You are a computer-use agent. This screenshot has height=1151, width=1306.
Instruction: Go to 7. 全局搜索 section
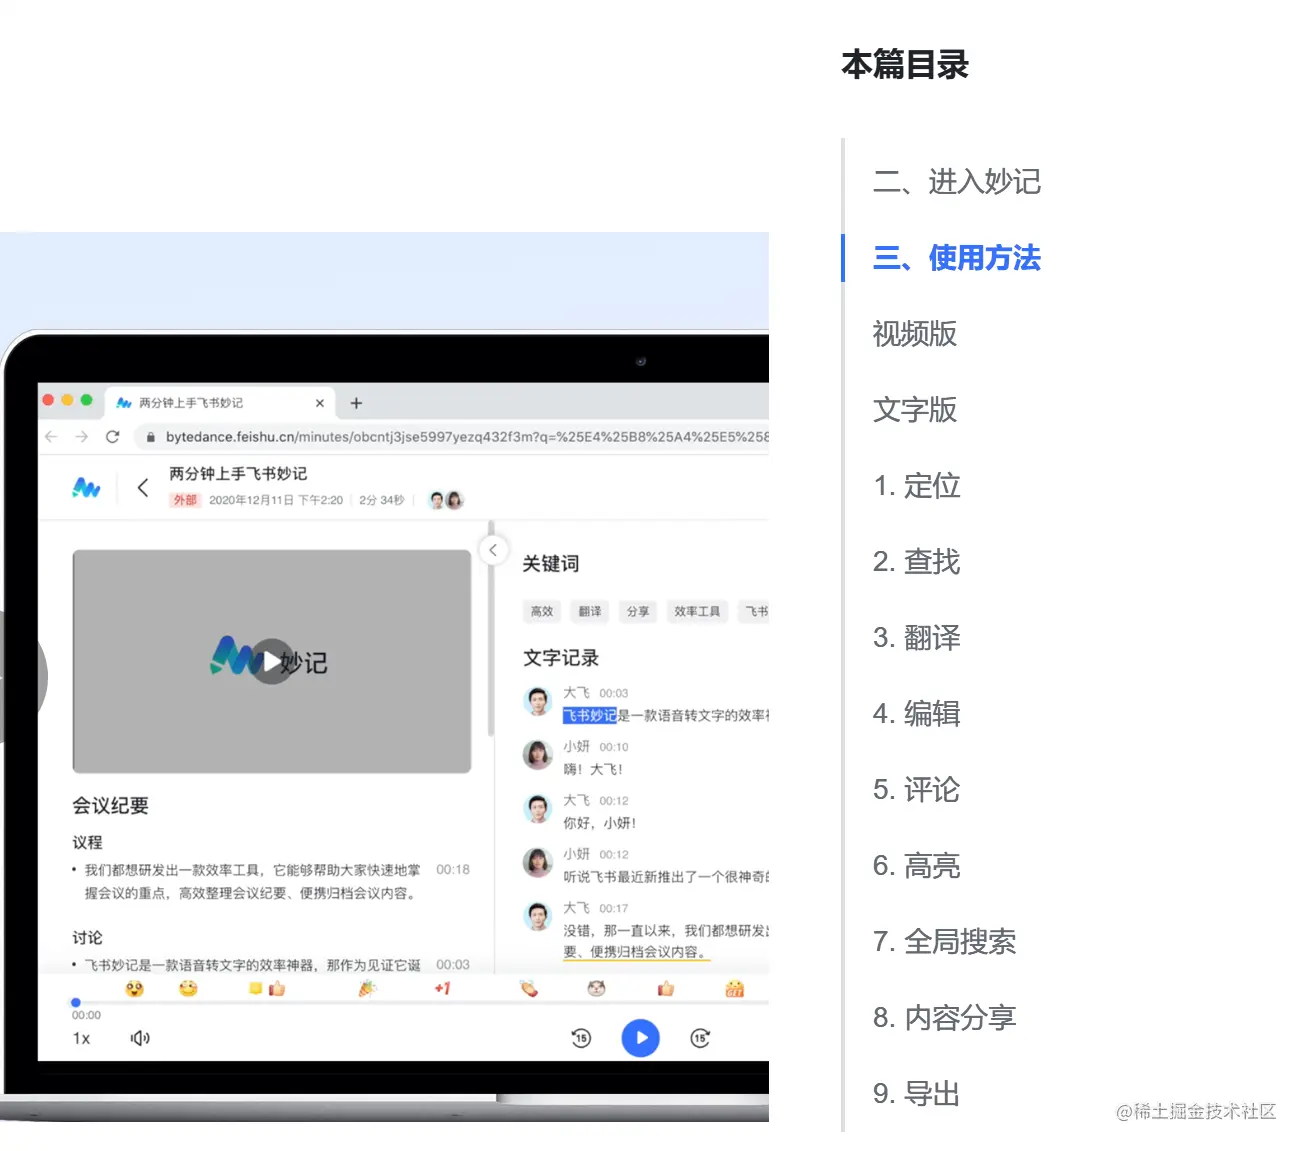(945, 941)
